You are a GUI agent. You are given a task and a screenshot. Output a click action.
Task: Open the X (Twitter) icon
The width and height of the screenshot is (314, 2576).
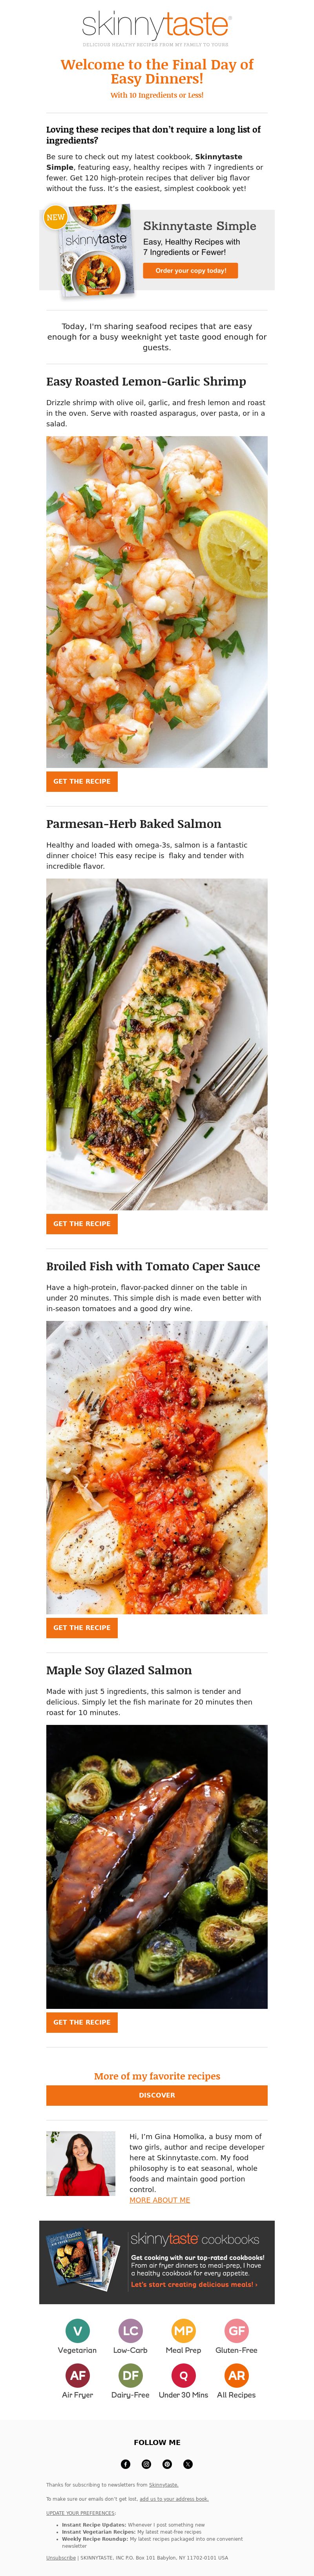pos(188,2464)
